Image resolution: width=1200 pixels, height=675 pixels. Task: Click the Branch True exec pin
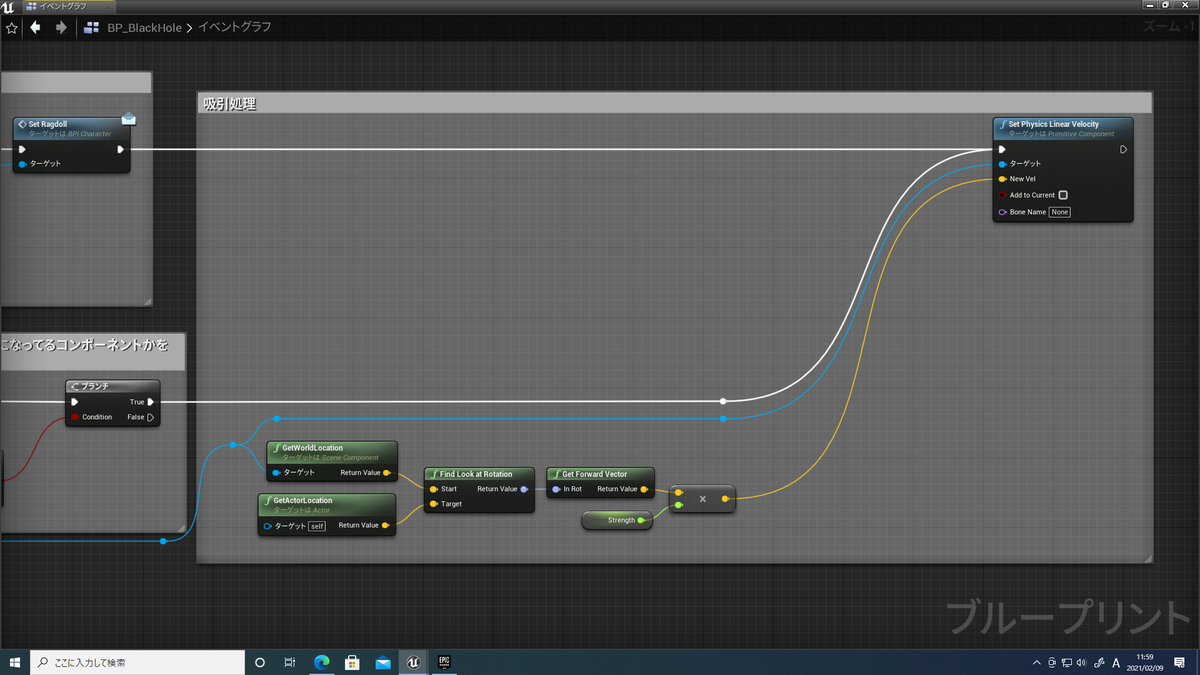[x=151, y=402]
